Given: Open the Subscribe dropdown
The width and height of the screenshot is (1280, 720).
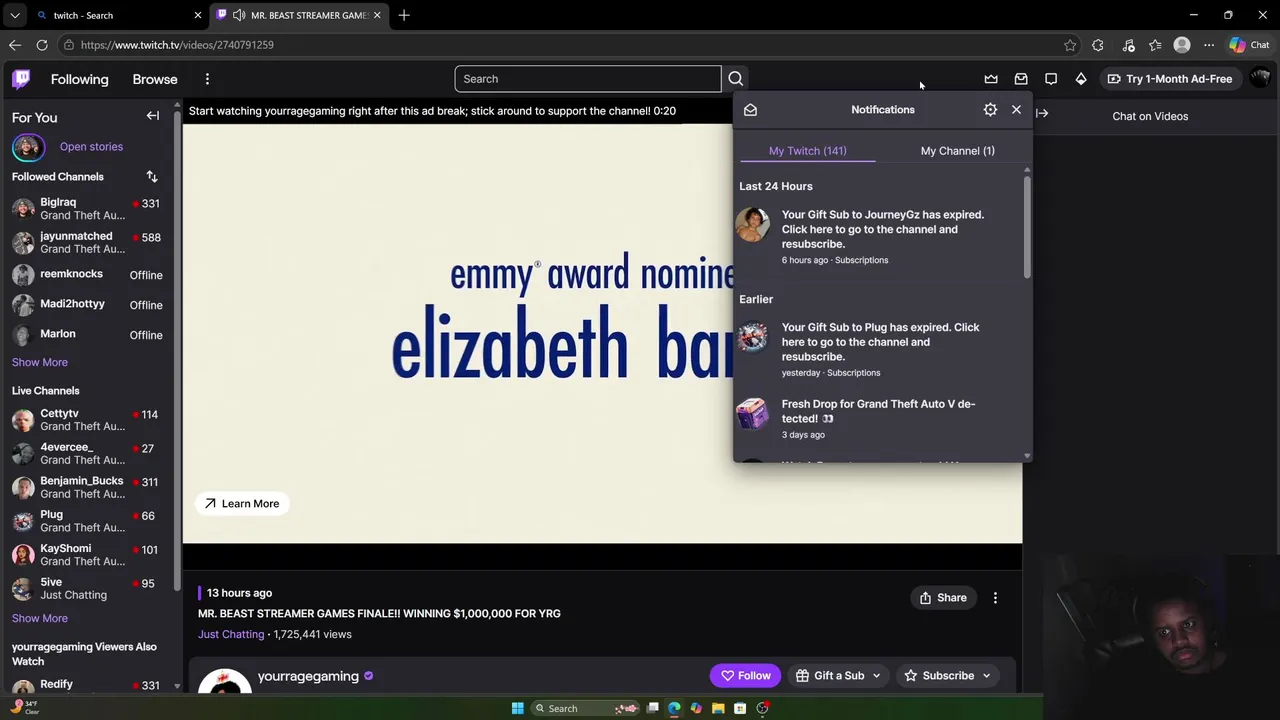Looking at the screenshot, I should tap(947, 676).
